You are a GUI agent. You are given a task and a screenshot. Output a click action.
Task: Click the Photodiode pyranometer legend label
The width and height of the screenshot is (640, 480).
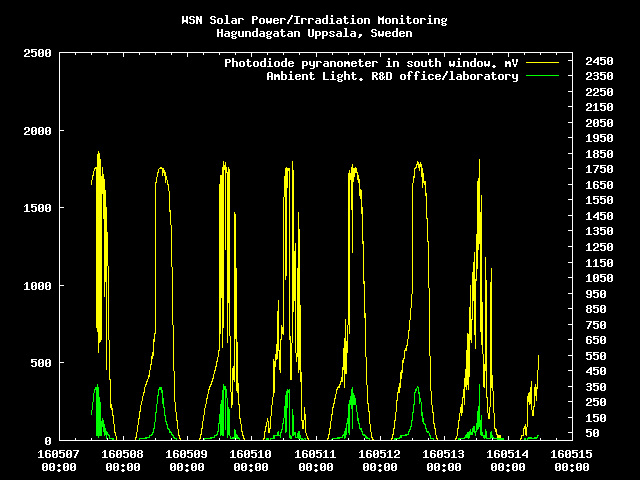coord(371,63)
